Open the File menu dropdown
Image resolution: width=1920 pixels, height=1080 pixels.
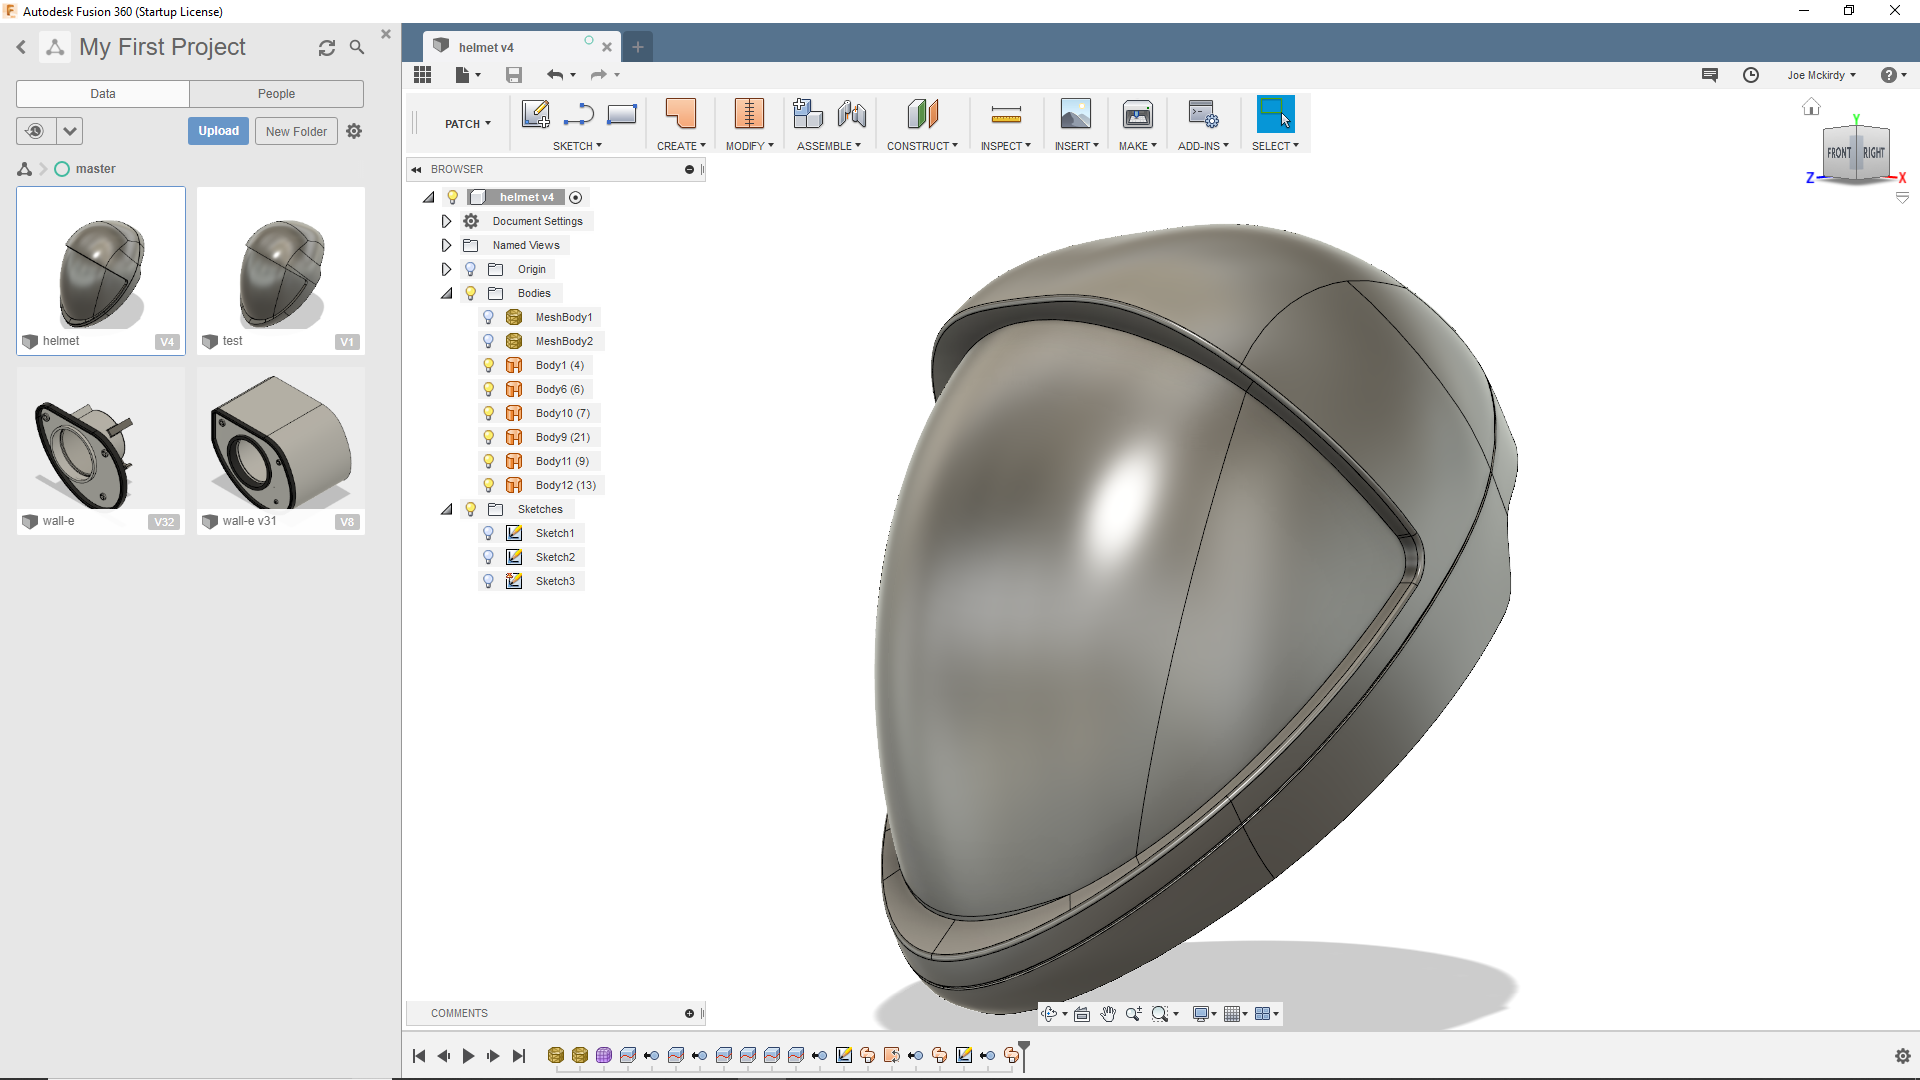point(467,75)
